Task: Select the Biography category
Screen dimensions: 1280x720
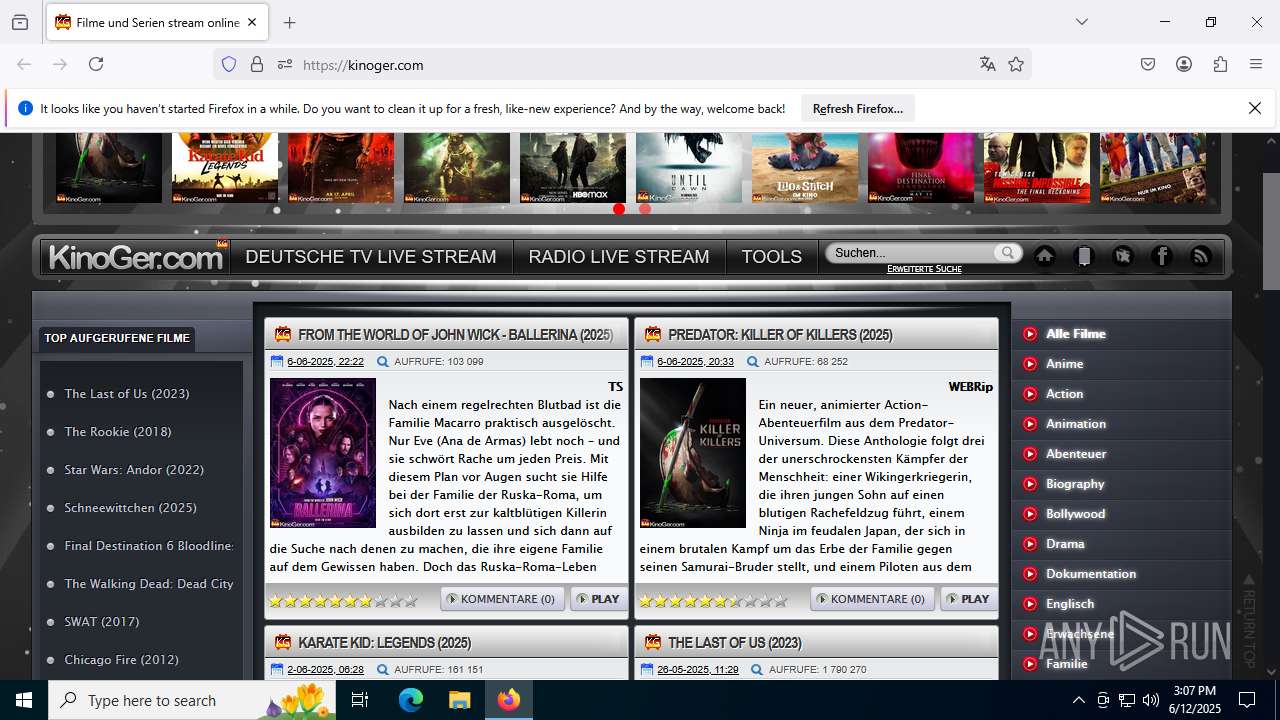Action: tap(1075, 484)
